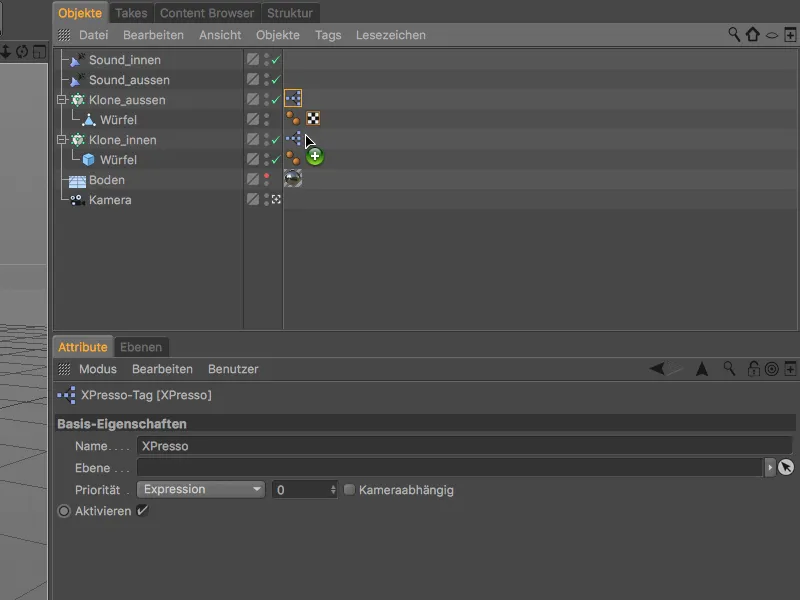Switch to the Struktur tab
The height and width of the screenshot is (600, 800).
click(x=290, y=13)
